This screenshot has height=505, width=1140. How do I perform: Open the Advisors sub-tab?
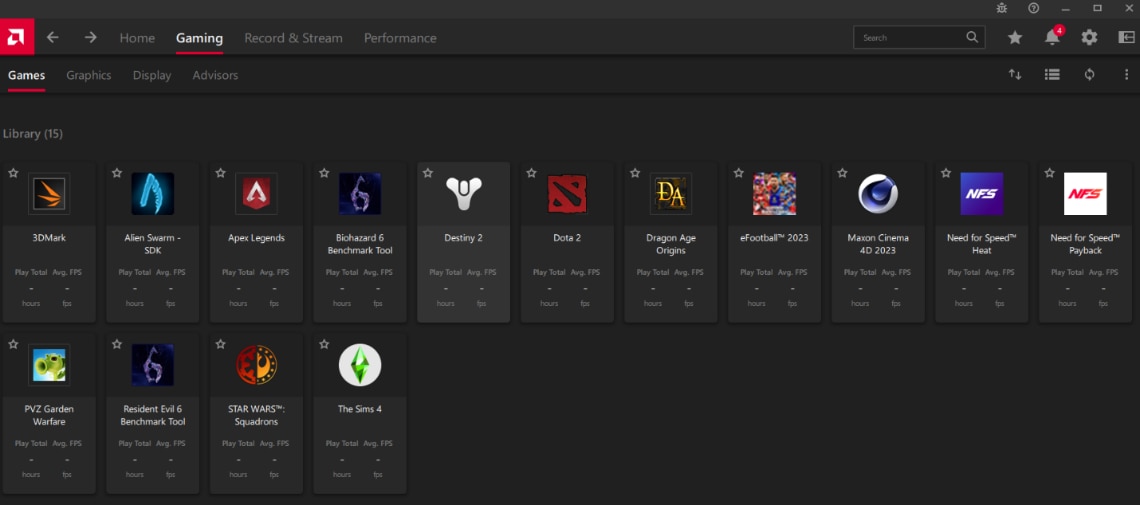[x=215, y=76]
